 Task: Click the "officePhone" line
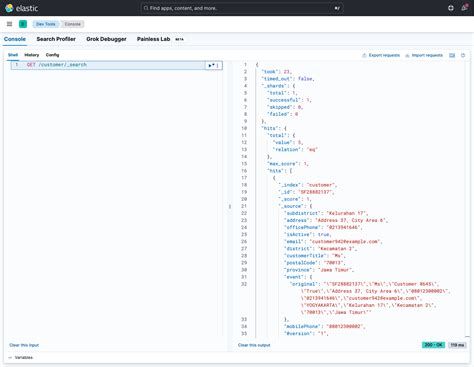coord(323,227)
